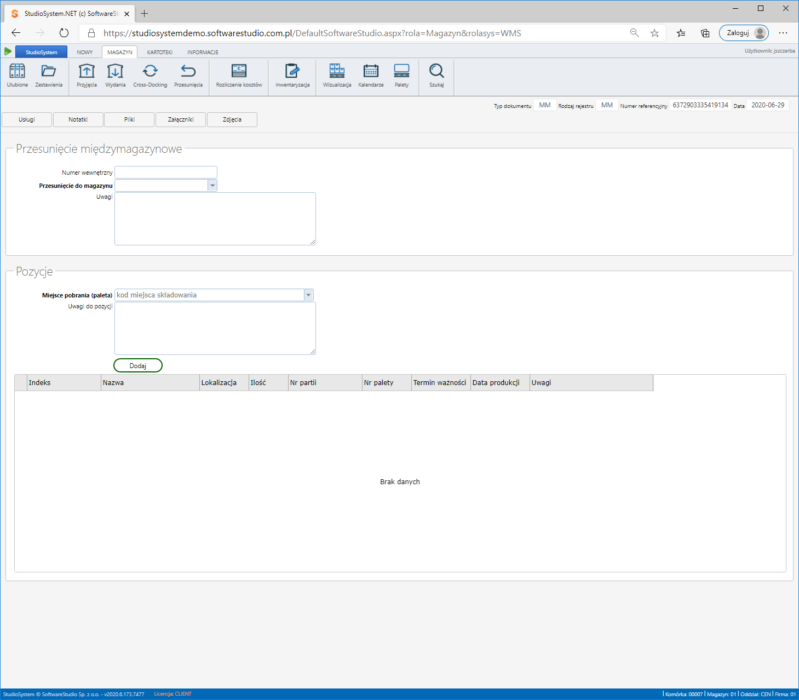
Task: Click the Notatki button
Action: click(78, 120)
